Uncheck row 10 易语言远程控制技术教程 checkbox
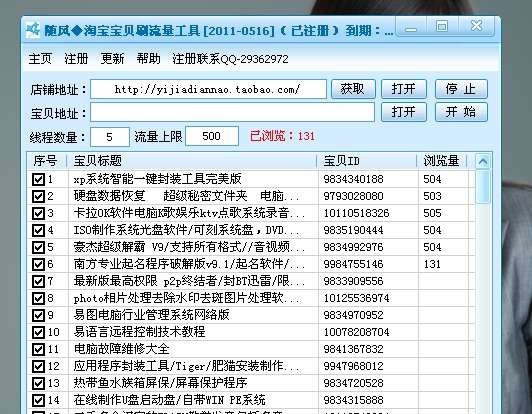The image size is (532, 414). point(38,332)
